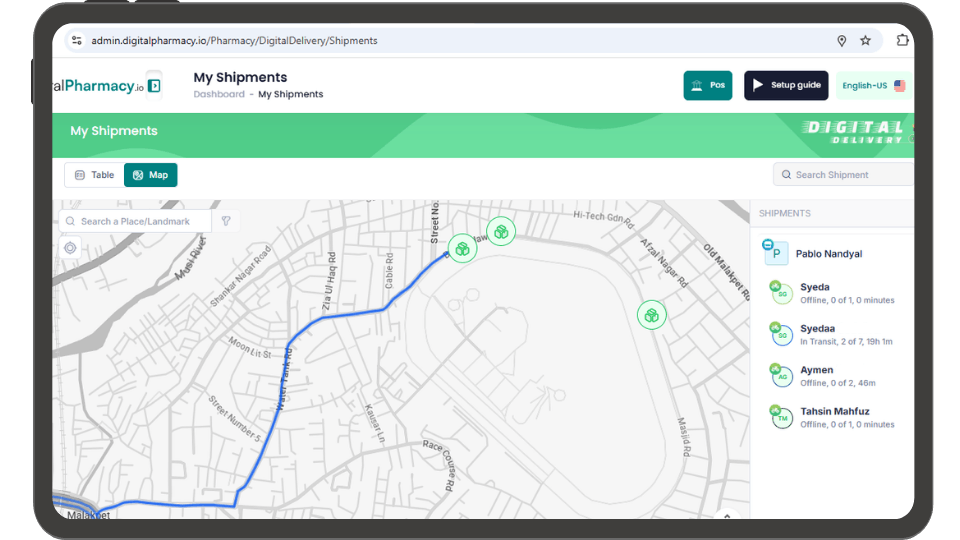Open browser extensions puzzle icon
Viewport: 960px width, 540px height.
click(x=902, y=41)
